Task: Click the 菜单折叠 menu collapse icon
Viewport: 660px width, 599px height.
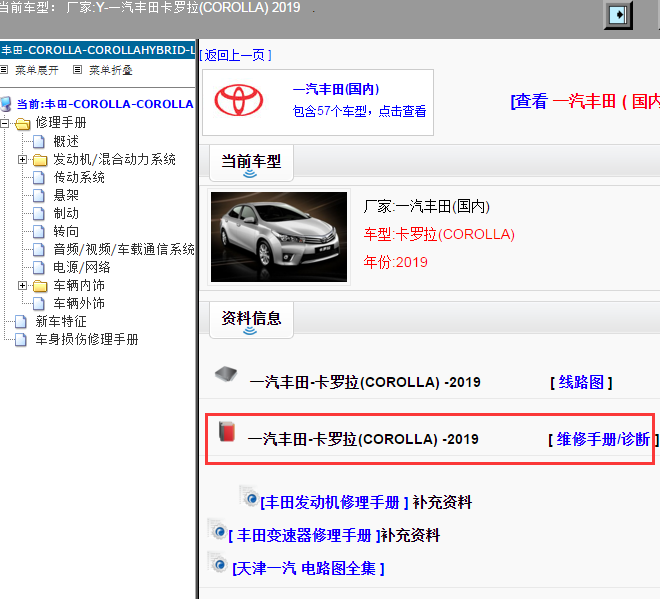Action: tap(77, 69)
